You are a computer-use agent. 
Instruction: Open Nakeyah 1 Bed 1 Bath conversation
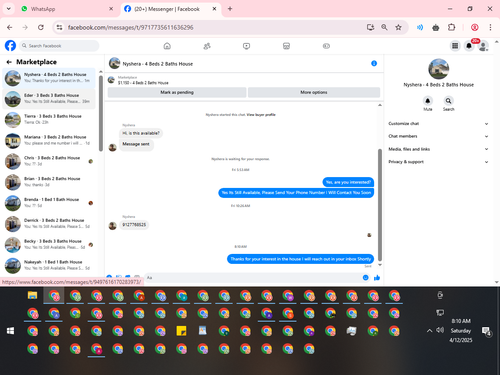click(49, 265)
